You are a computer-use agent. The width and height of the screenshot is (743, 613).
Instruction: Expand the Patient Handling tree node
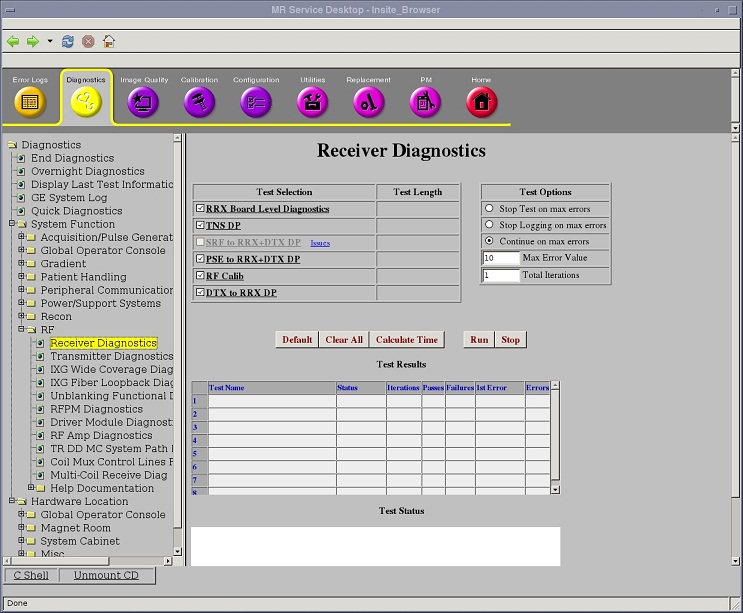pyautogui.click(x=20, y=277)
